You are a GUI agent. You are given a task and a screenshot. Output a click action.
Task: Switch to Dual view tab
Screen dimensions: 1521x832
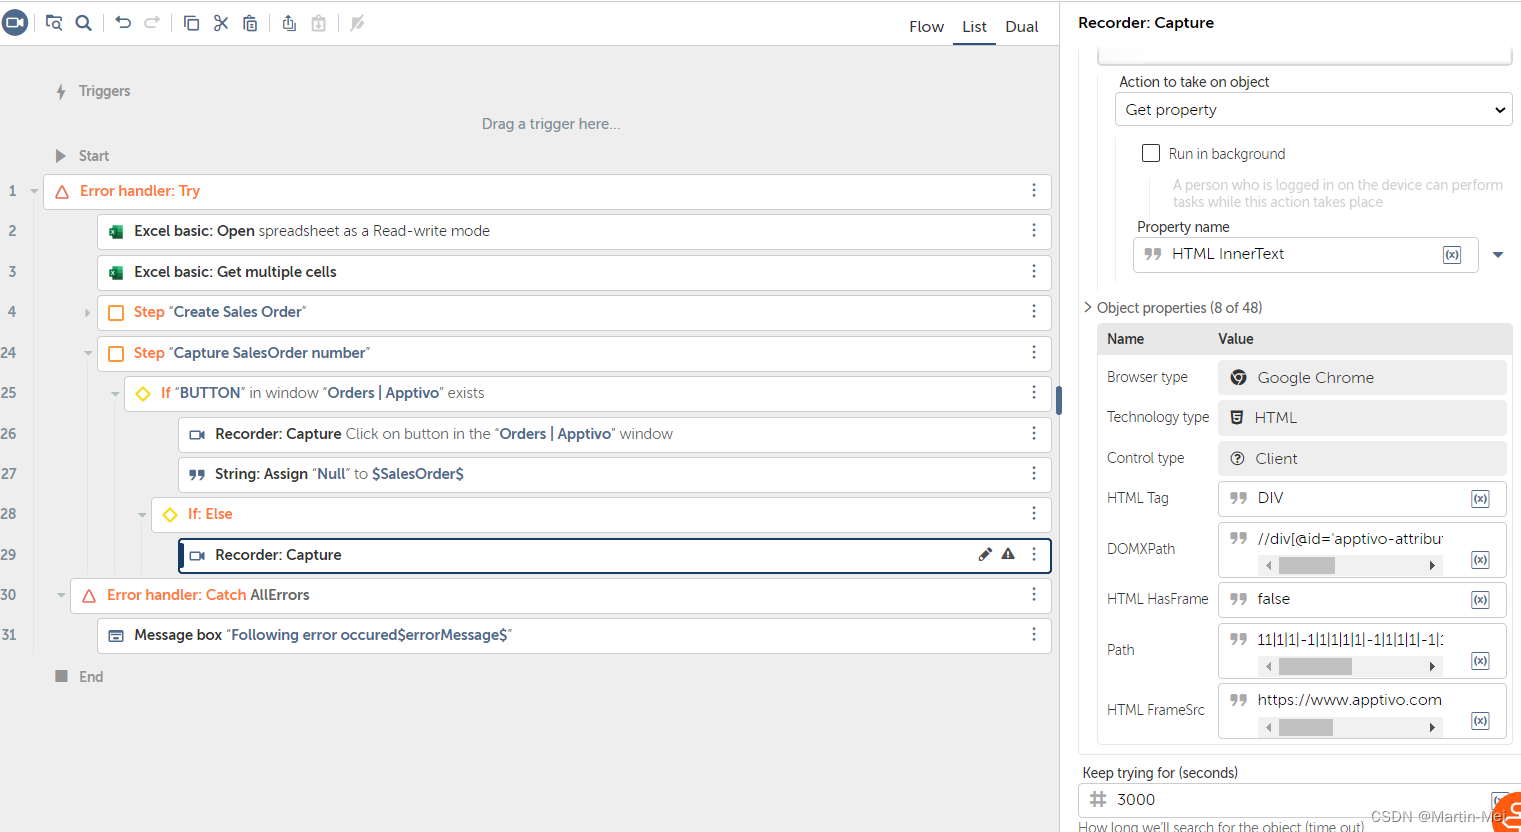(x=1021, y=27)
